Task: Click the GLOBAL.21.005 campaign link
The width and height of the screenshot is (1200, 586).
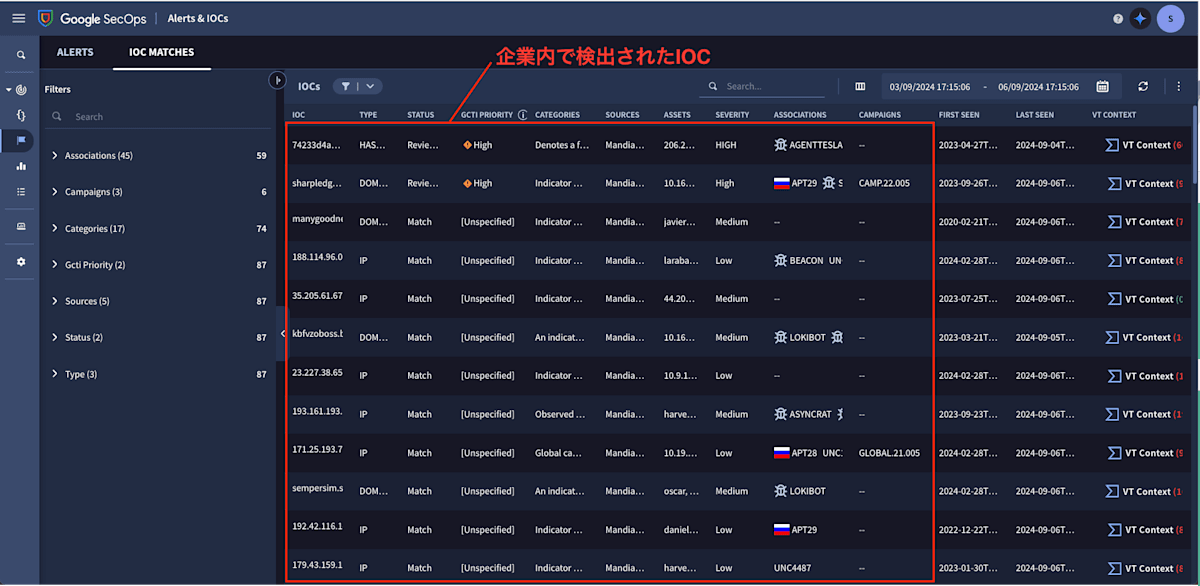Action: 889,453
